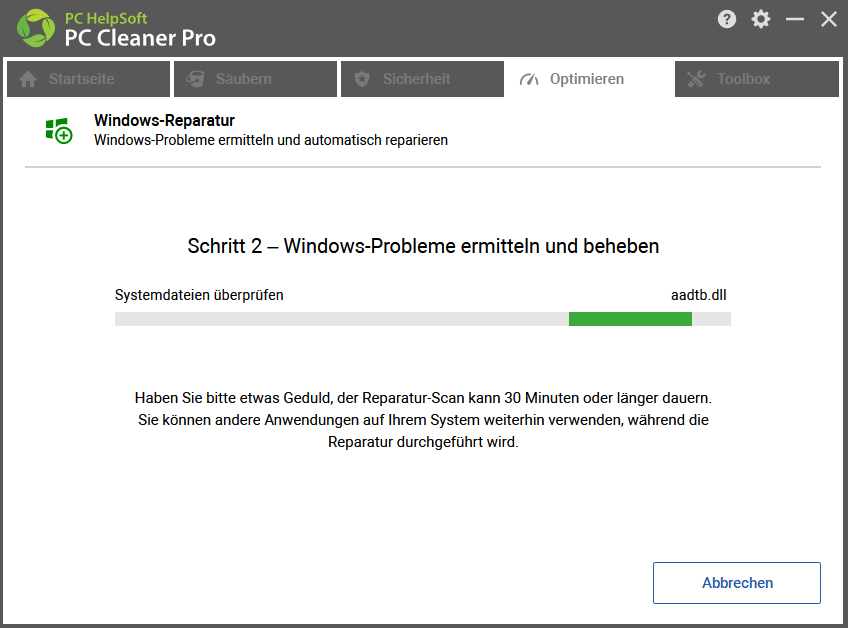Click the PC HelpSoft leaf logo
The width and height of the screenshot is (848, 628).
(36, 28)
